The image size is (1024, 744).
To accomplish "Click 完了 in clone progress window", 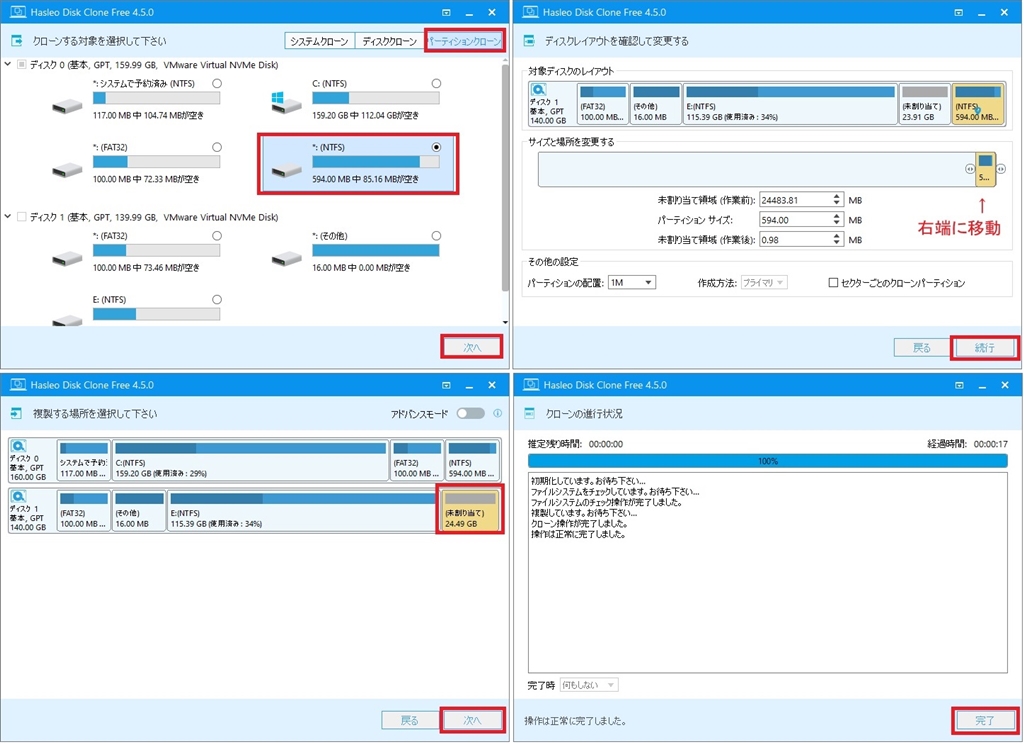I will pos(985,720).
